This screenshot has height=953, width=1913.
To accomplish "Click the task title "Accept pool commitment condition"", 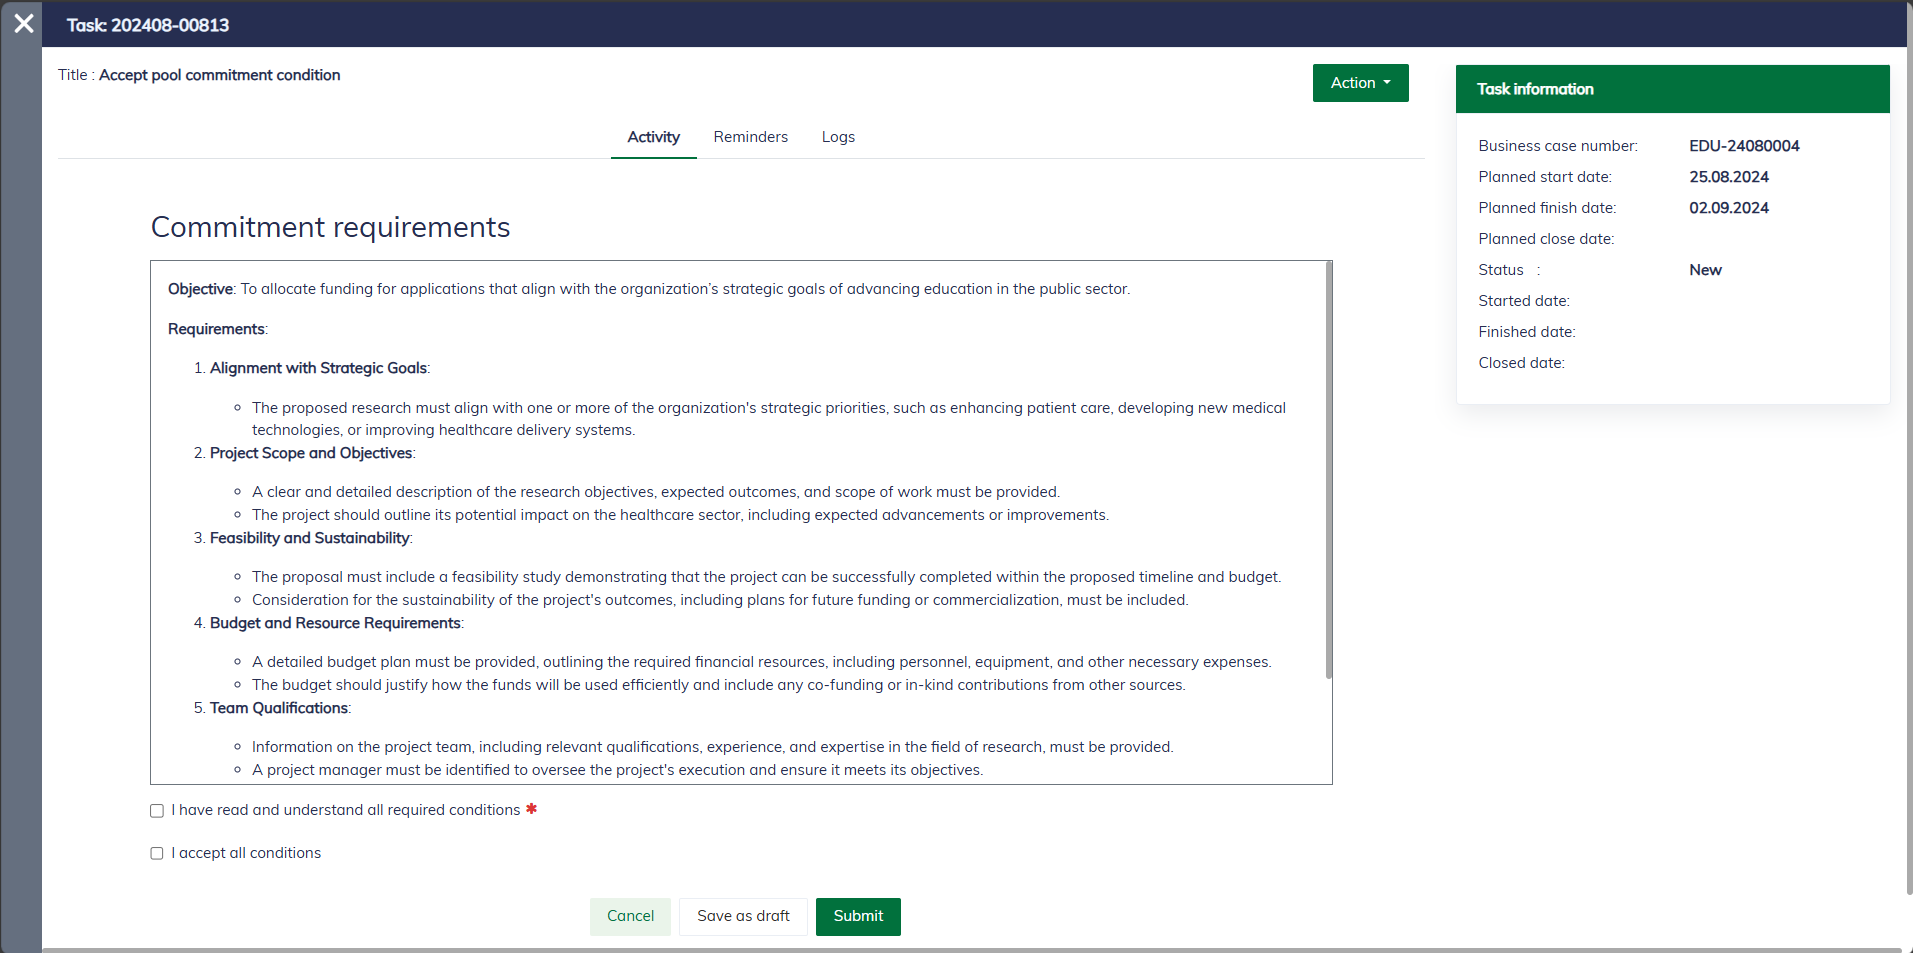I will [219, 75].
